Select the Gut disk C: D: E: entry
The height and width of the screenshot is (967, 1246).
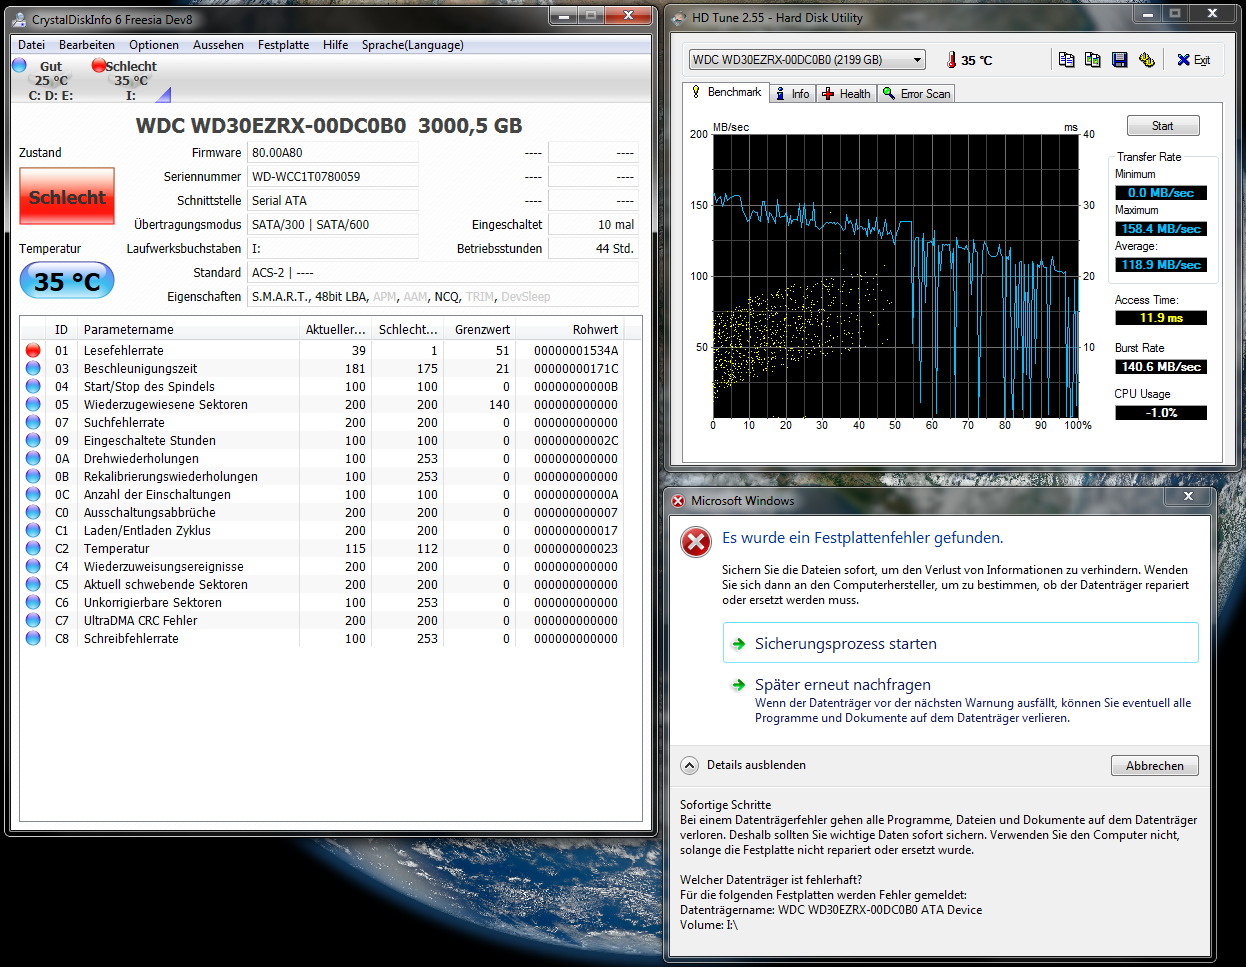click(50, 80)
